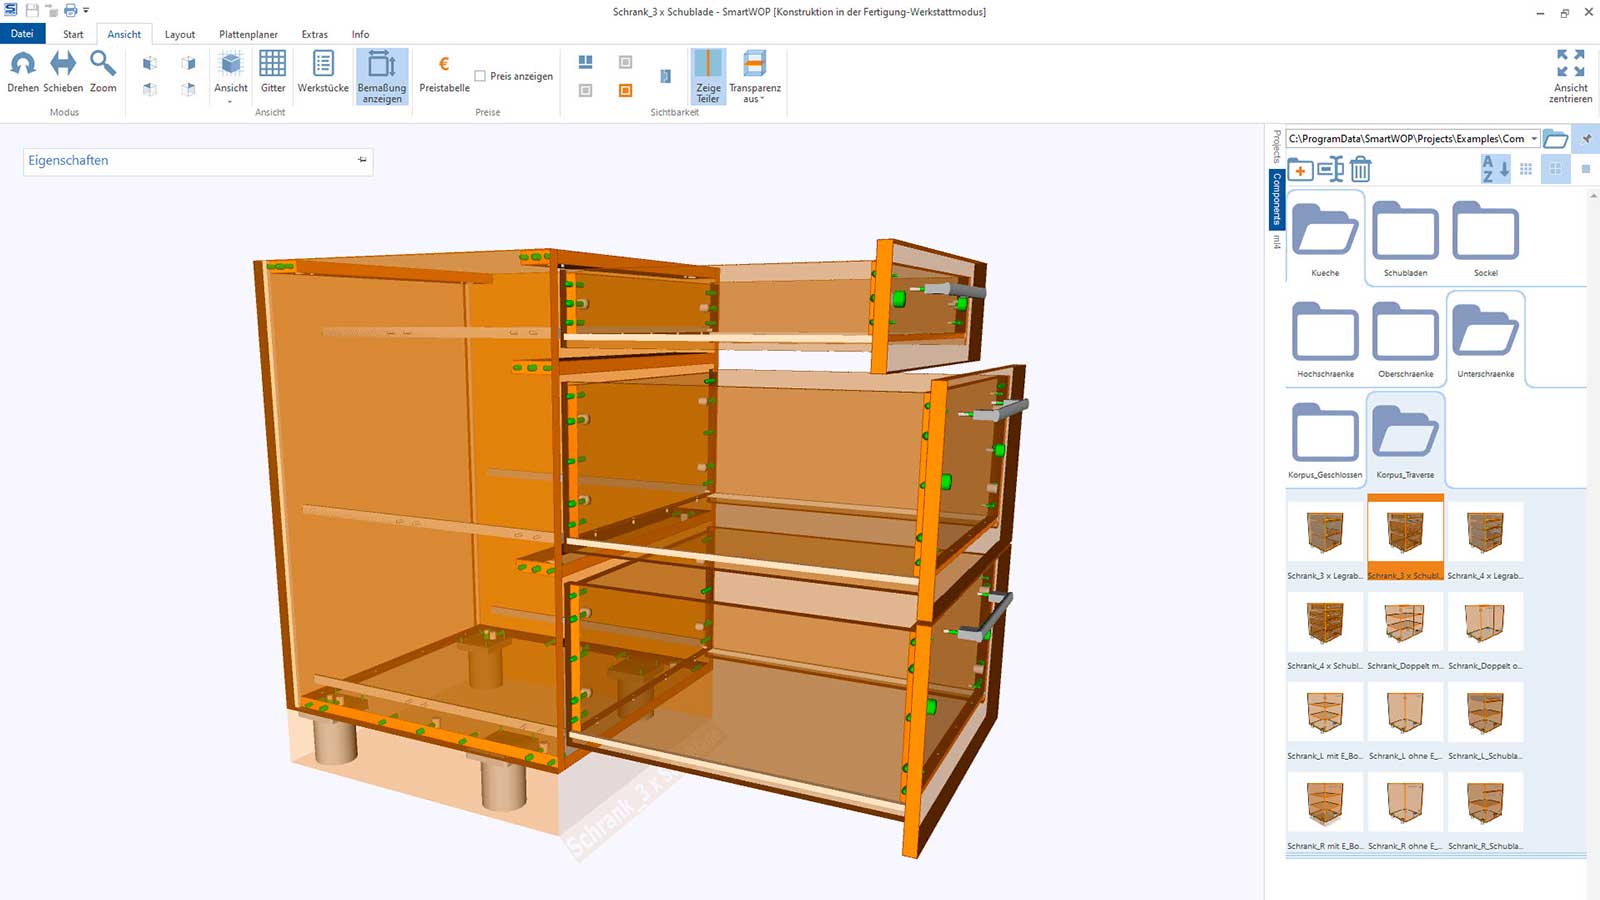The image size is (1600, 900).
Task: Open the component path dropdown
Action: (x=1534, y=139)
